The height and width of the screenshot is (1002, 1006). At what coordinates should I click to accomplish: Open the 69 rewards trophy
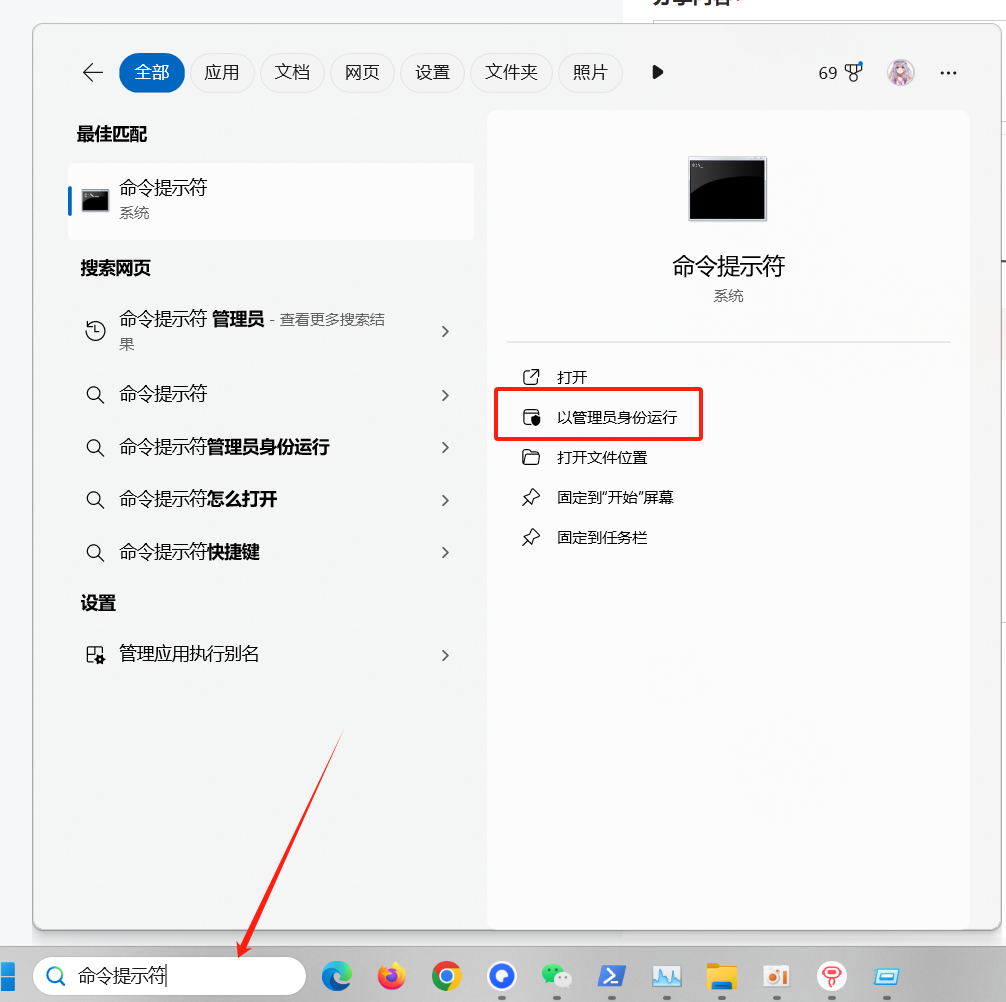click(840, 72)
